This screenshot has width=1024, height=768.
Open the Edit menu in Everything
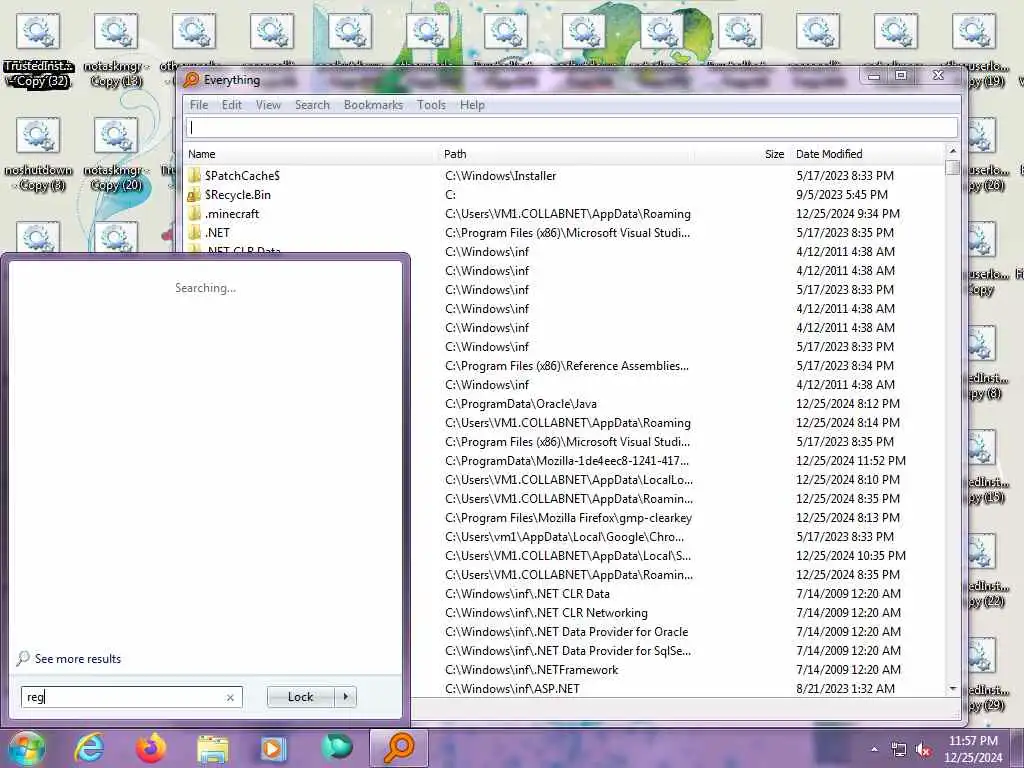(x=231, y=105)
